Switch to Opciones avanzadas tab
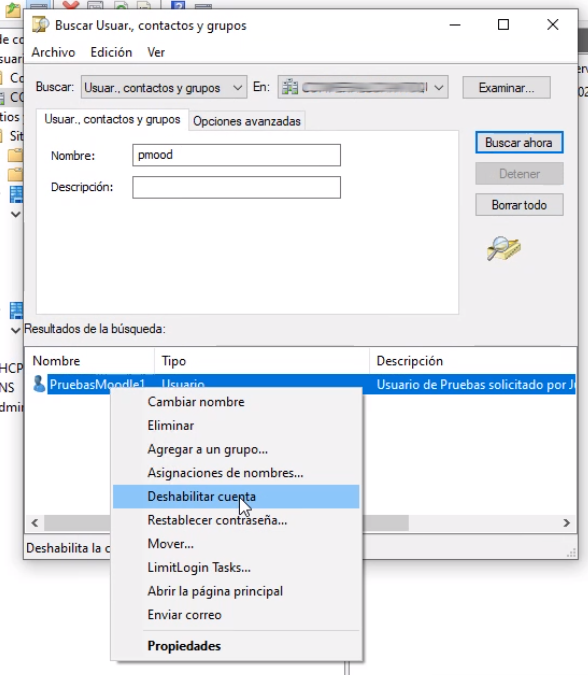Viewport: 588px width, 675px height. tap(247, 121)
